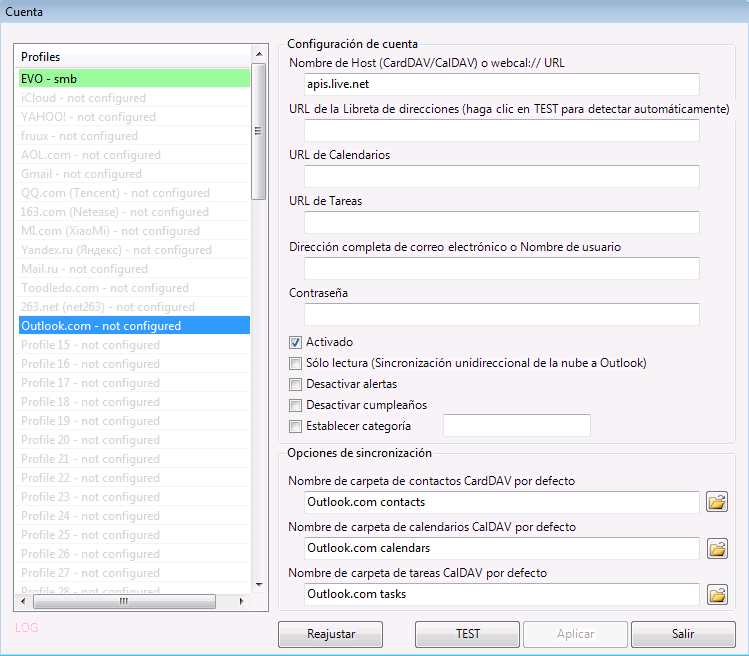The height and width of the screenshot is (656, 749).
Task: Click the profile list scroll up arrow
Action: coord(259,54)
